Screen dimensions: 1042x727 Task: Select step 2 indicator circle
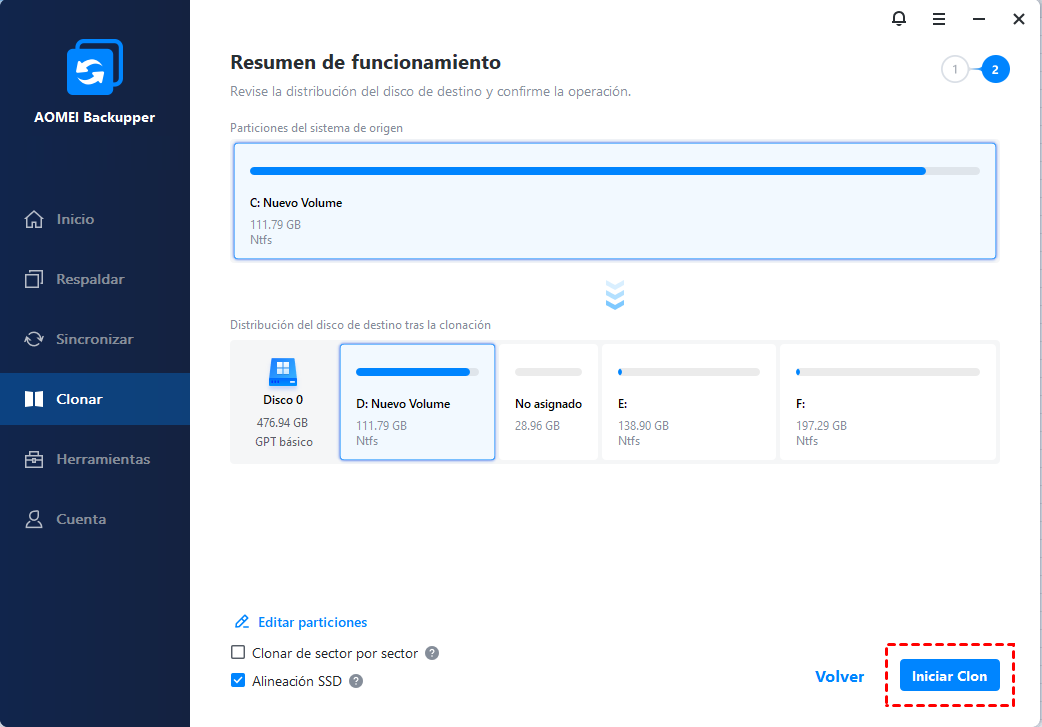(995, 69)
